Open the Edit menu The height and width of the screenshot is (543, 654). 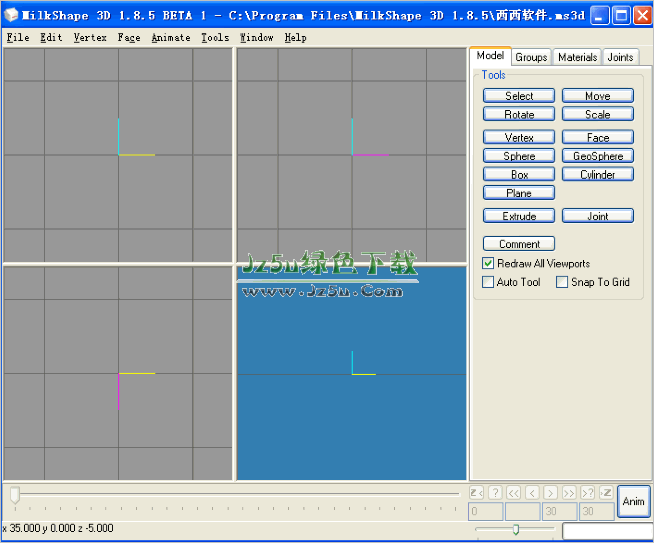pyautogui.click(x=51, y=38)
